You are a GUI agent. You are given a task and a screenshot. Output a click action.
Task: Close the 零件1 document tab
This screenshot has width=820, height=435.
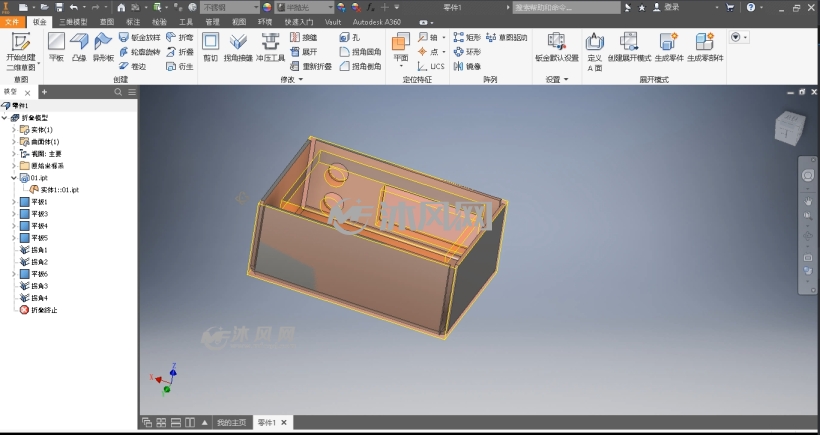(284, 422)
